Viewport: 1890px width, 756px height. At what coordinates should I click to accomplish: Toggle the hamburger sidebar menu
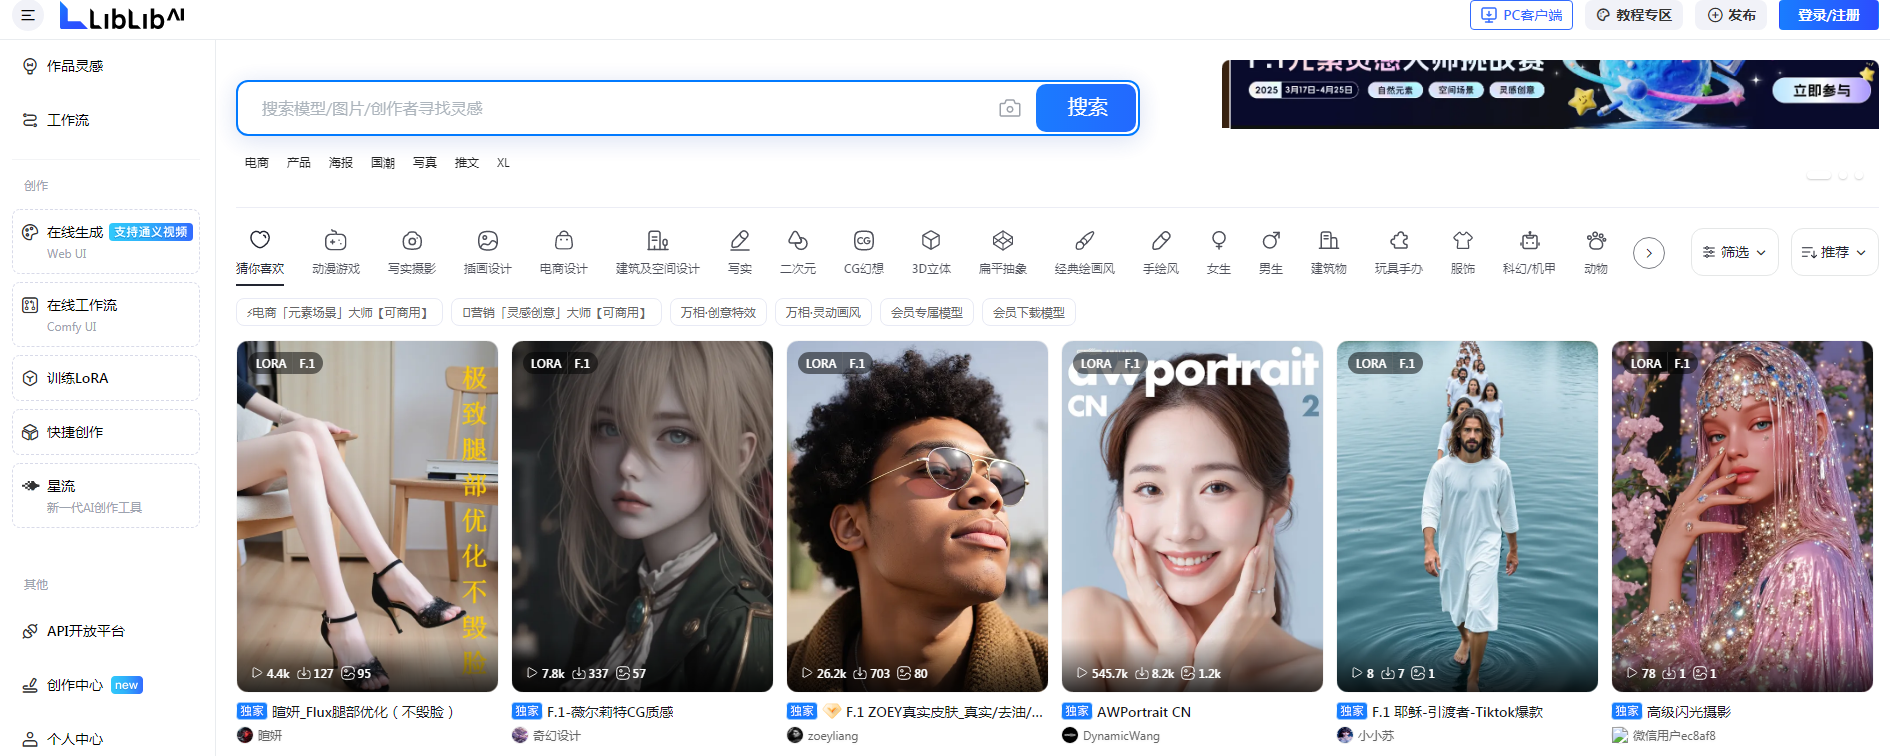28,15
